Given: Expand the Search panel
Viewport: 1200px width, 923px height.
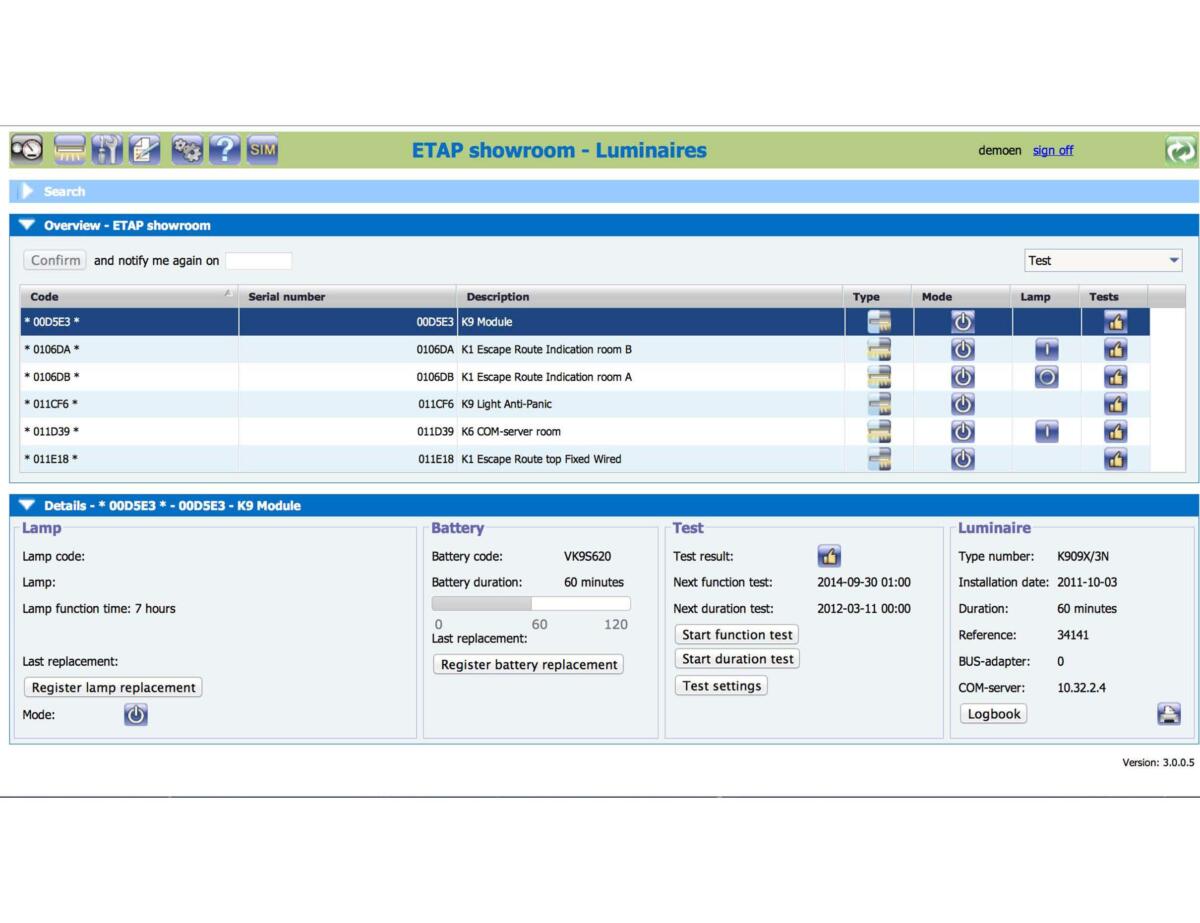Looking at the screenshot, I should pos(28,191).
